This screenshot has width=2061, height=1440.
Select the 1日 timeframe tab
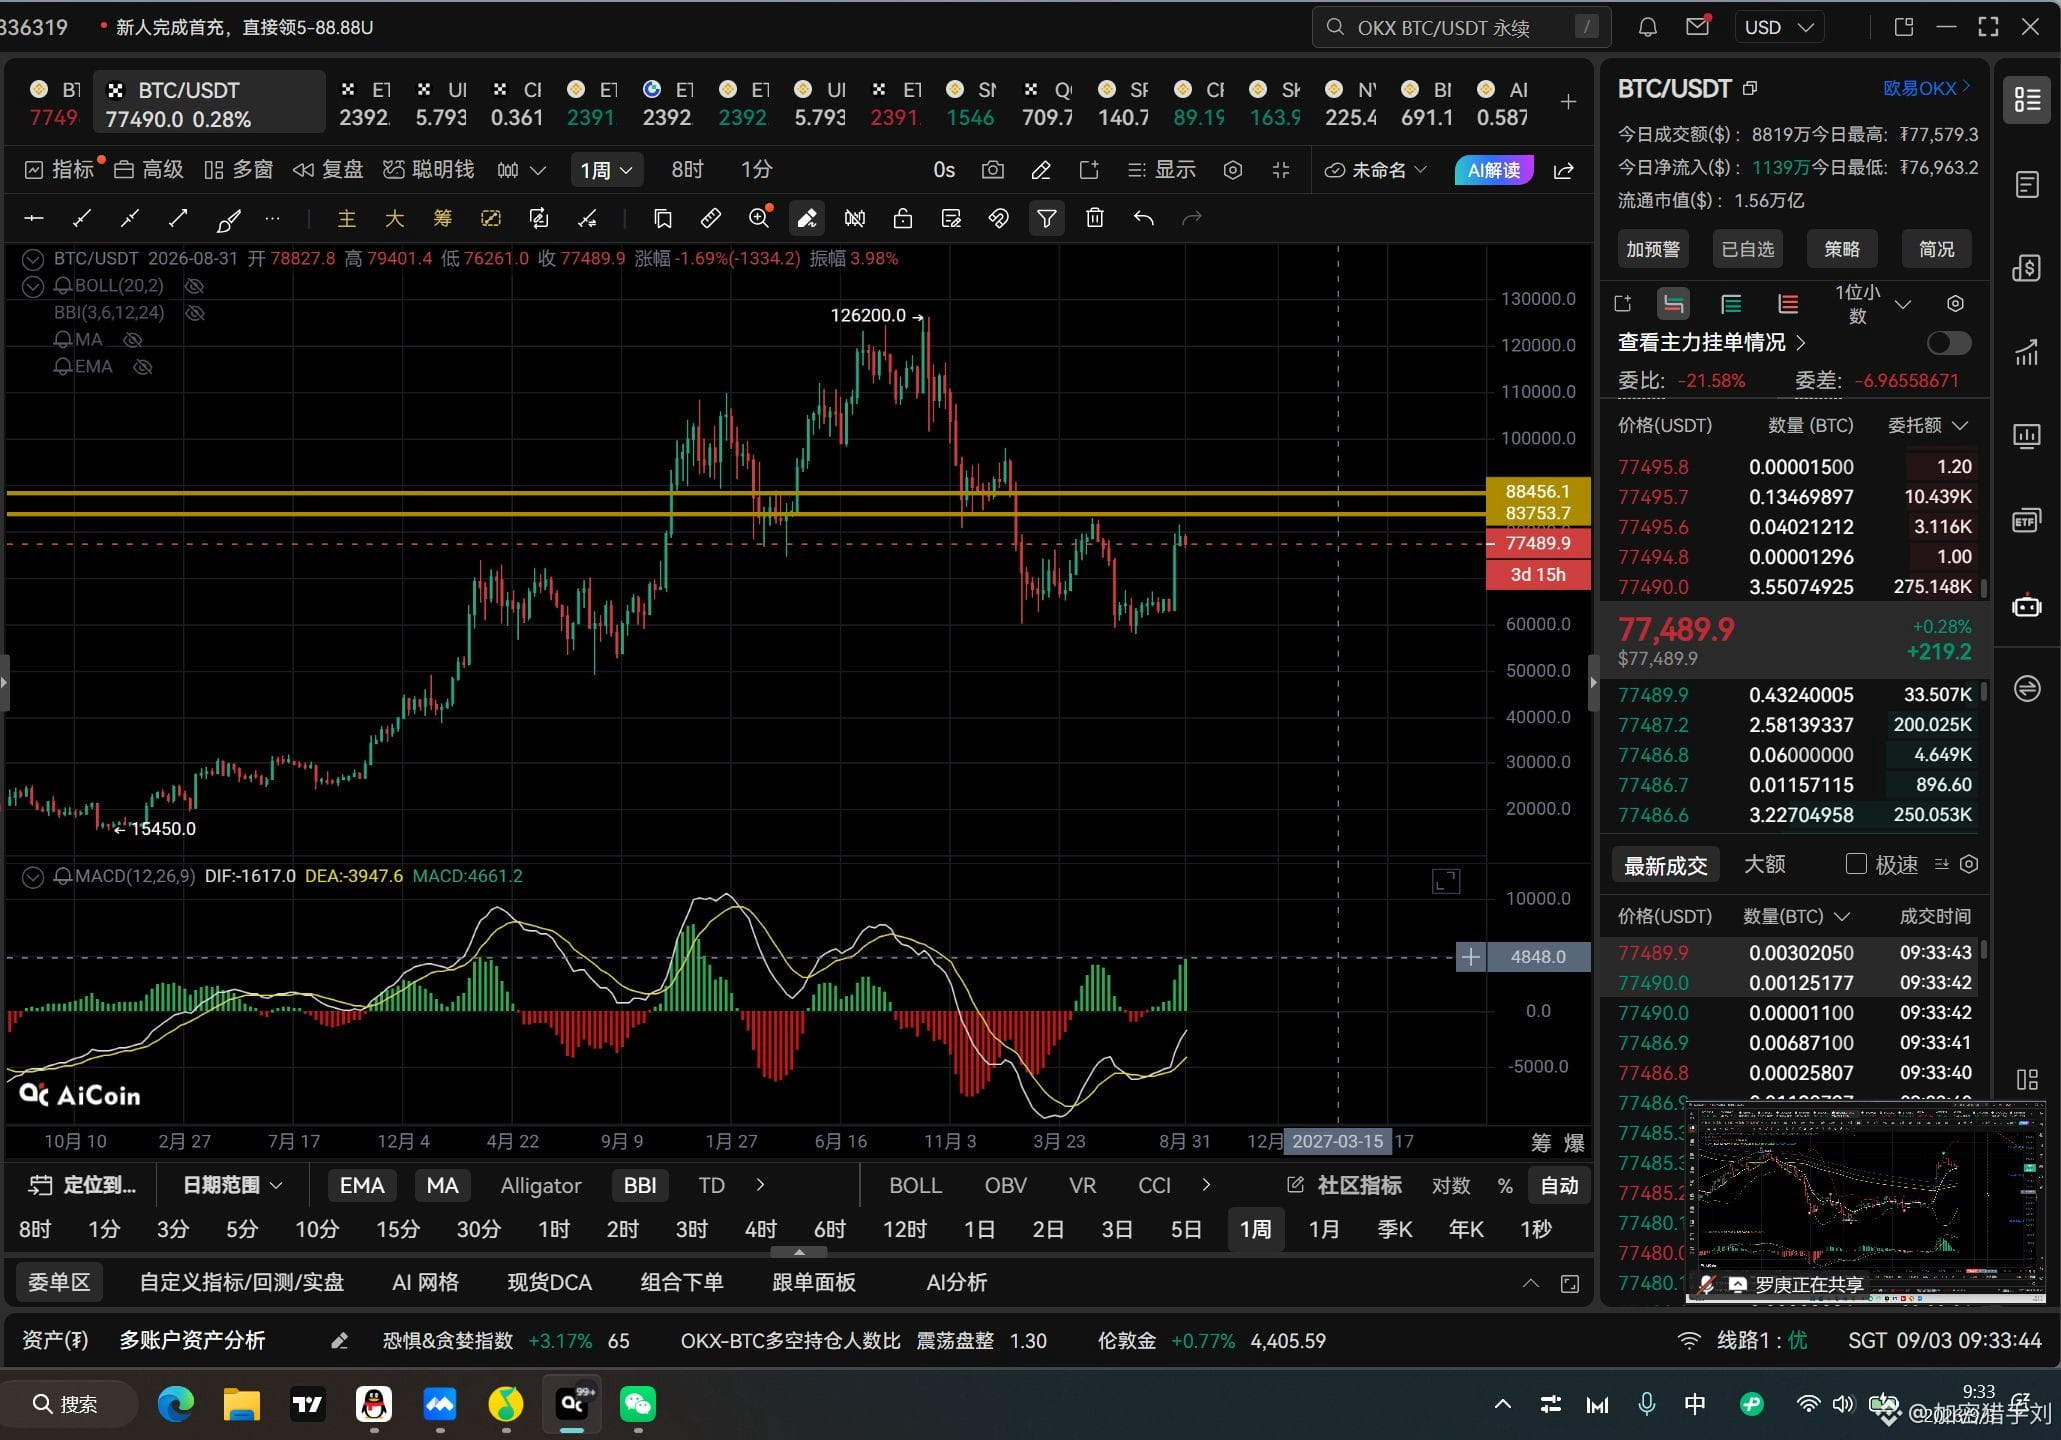coord(979,1229)
